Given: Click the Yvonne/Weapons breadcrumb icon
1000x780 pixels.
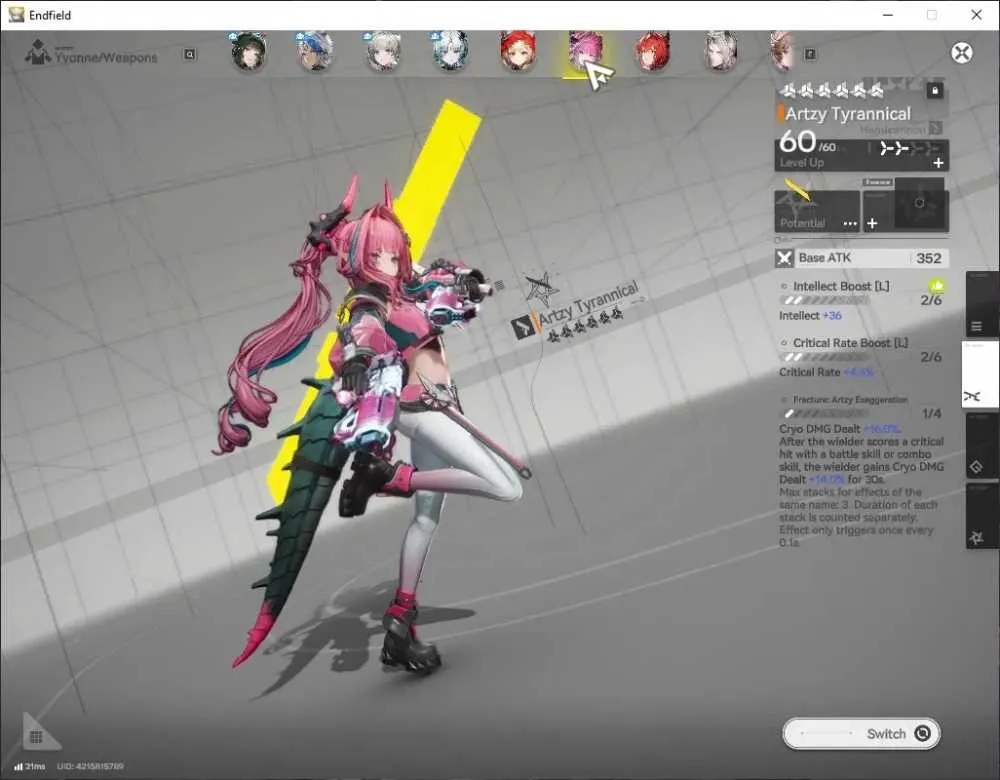Looking at the screenshot, I should pos(38,53).
